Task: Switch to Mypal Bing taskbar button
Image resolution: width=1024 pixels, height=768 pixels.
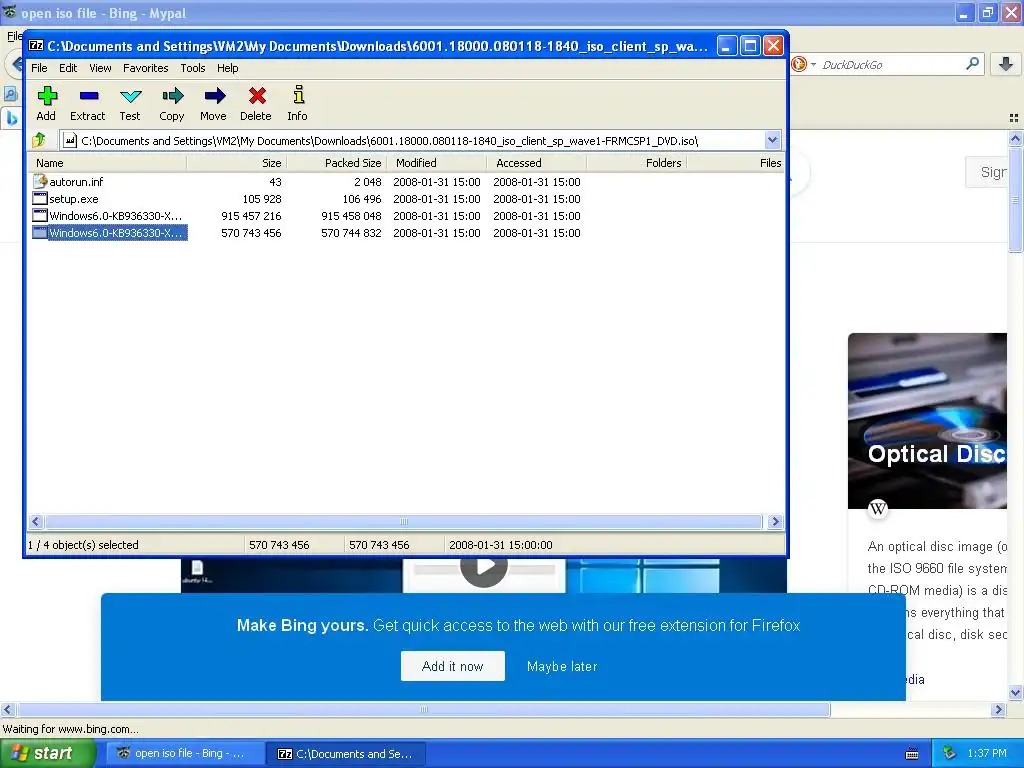Action: (185, 754)
